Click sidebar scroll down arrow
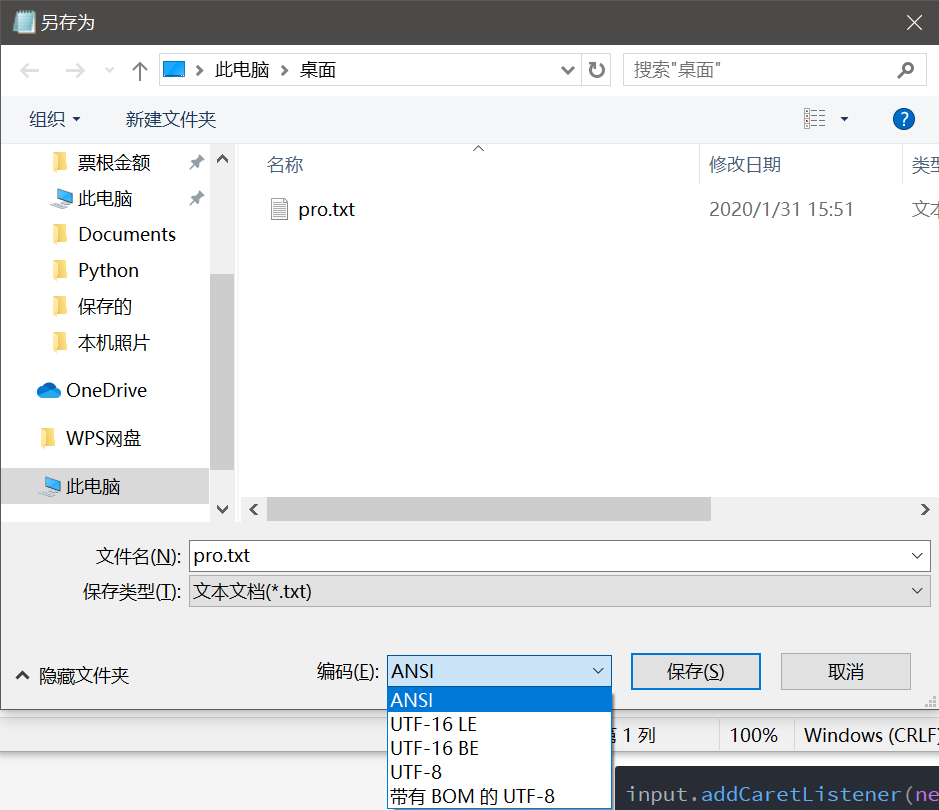 point(222,509)
